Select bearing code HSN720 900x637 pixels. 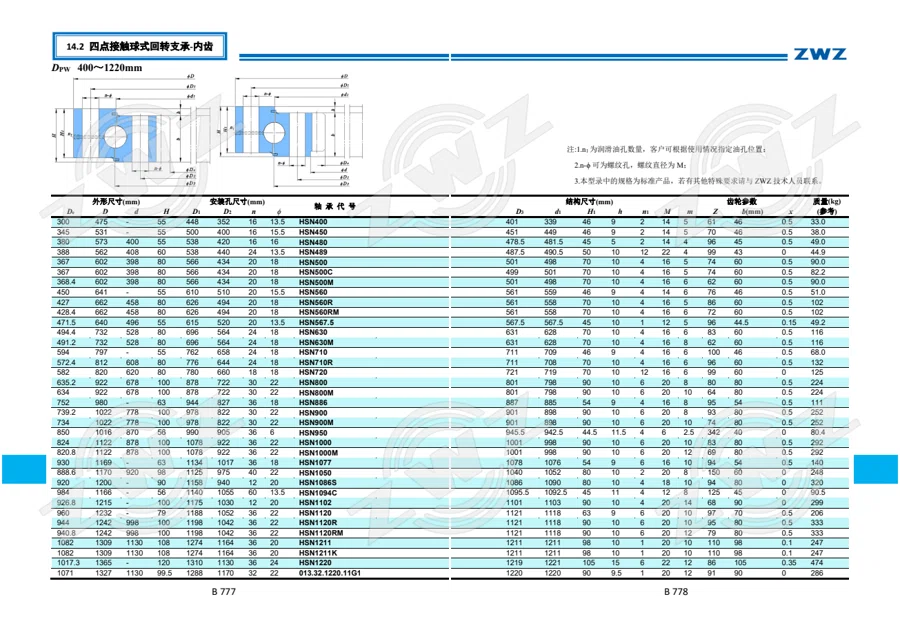[313, 372]
